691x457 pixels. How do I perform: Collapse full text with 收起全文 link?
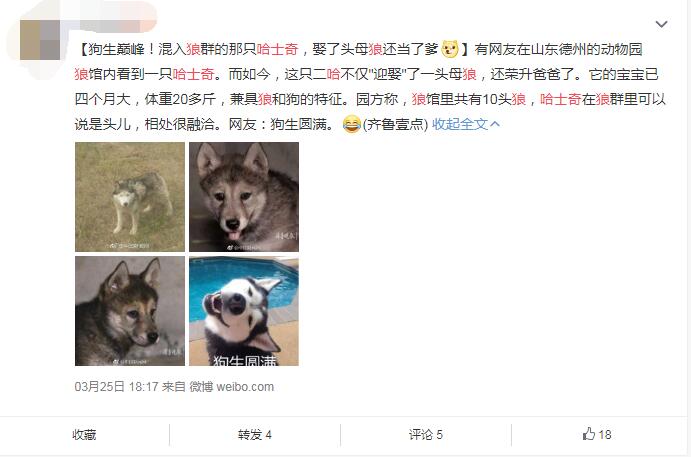pos(466,124)
